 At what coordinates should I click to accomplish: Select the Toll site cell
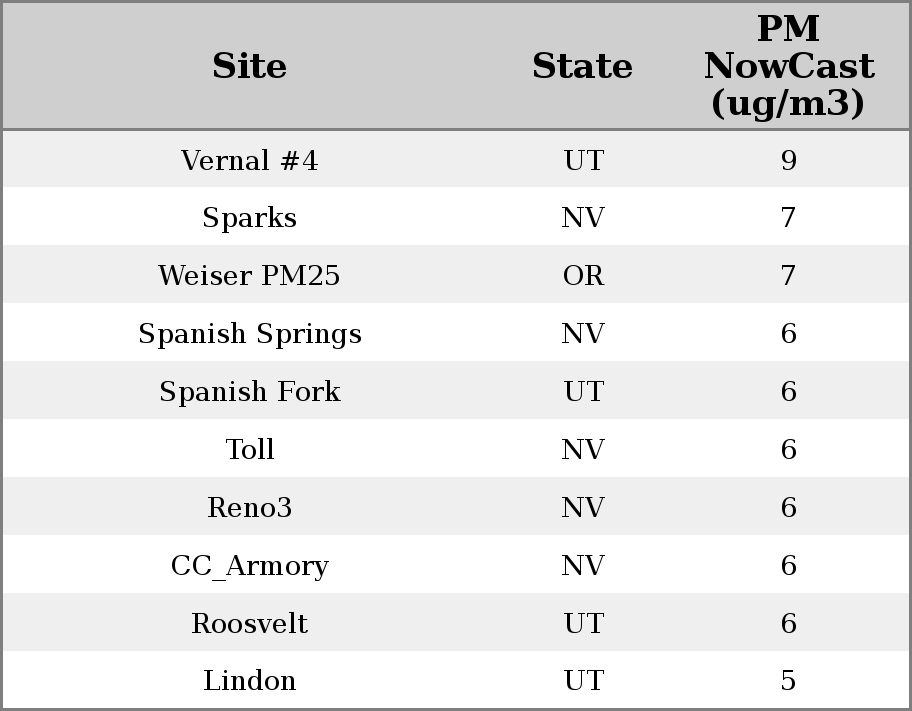click(249, 450)
